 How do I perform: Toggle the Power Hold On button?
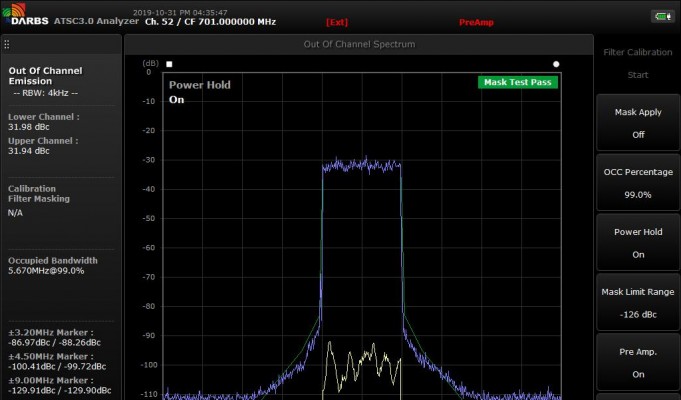click(x=638, y=243)
